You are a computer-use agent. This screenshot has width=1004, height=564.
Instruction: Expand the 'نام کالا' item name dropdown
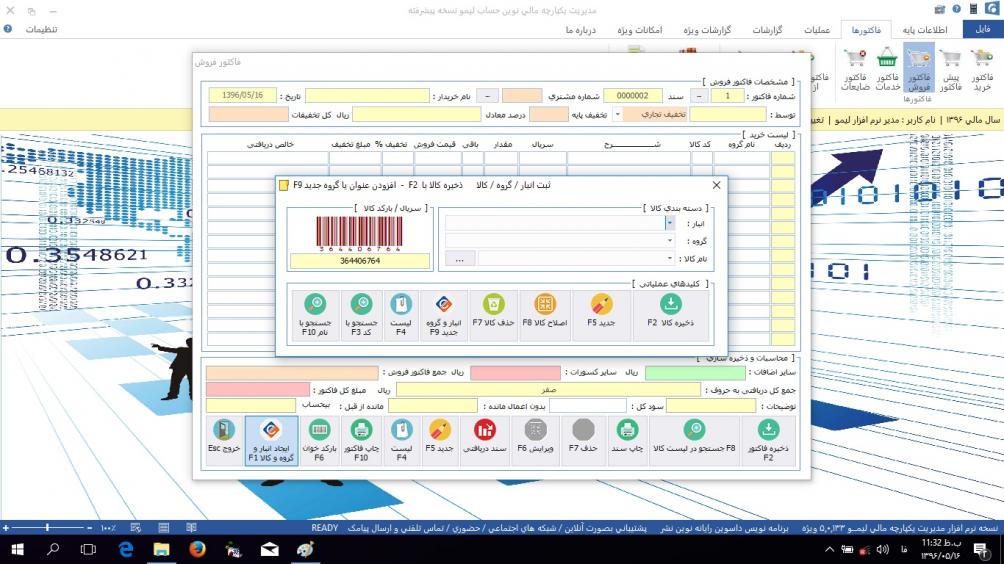[669, 259]
